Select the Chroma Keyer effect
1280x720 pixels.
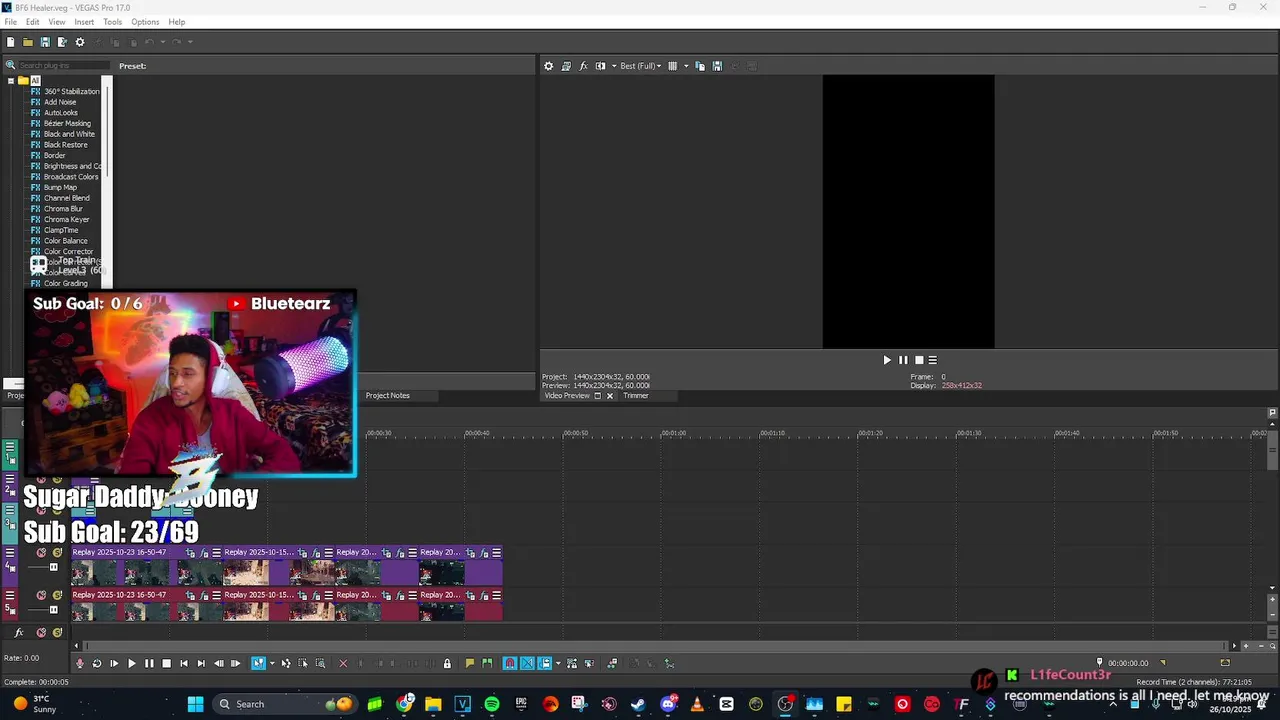pos(66,220)
